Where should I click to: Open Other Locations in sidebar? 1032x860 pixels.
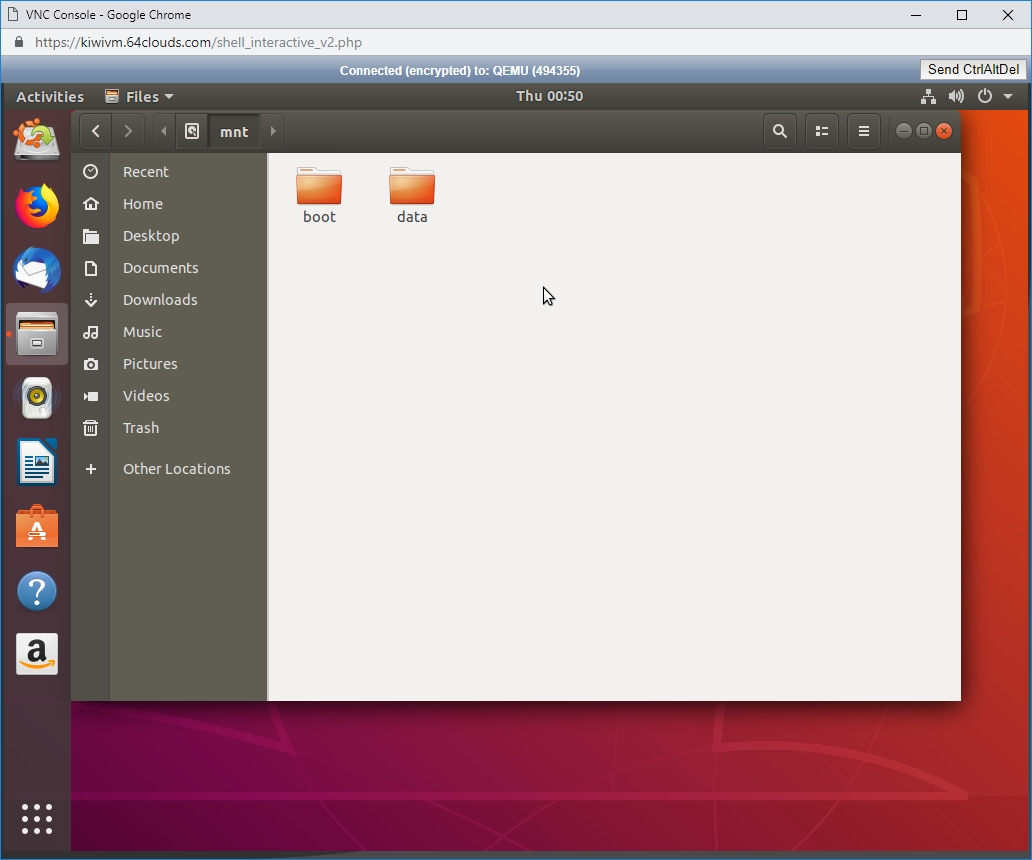(176, 469)
